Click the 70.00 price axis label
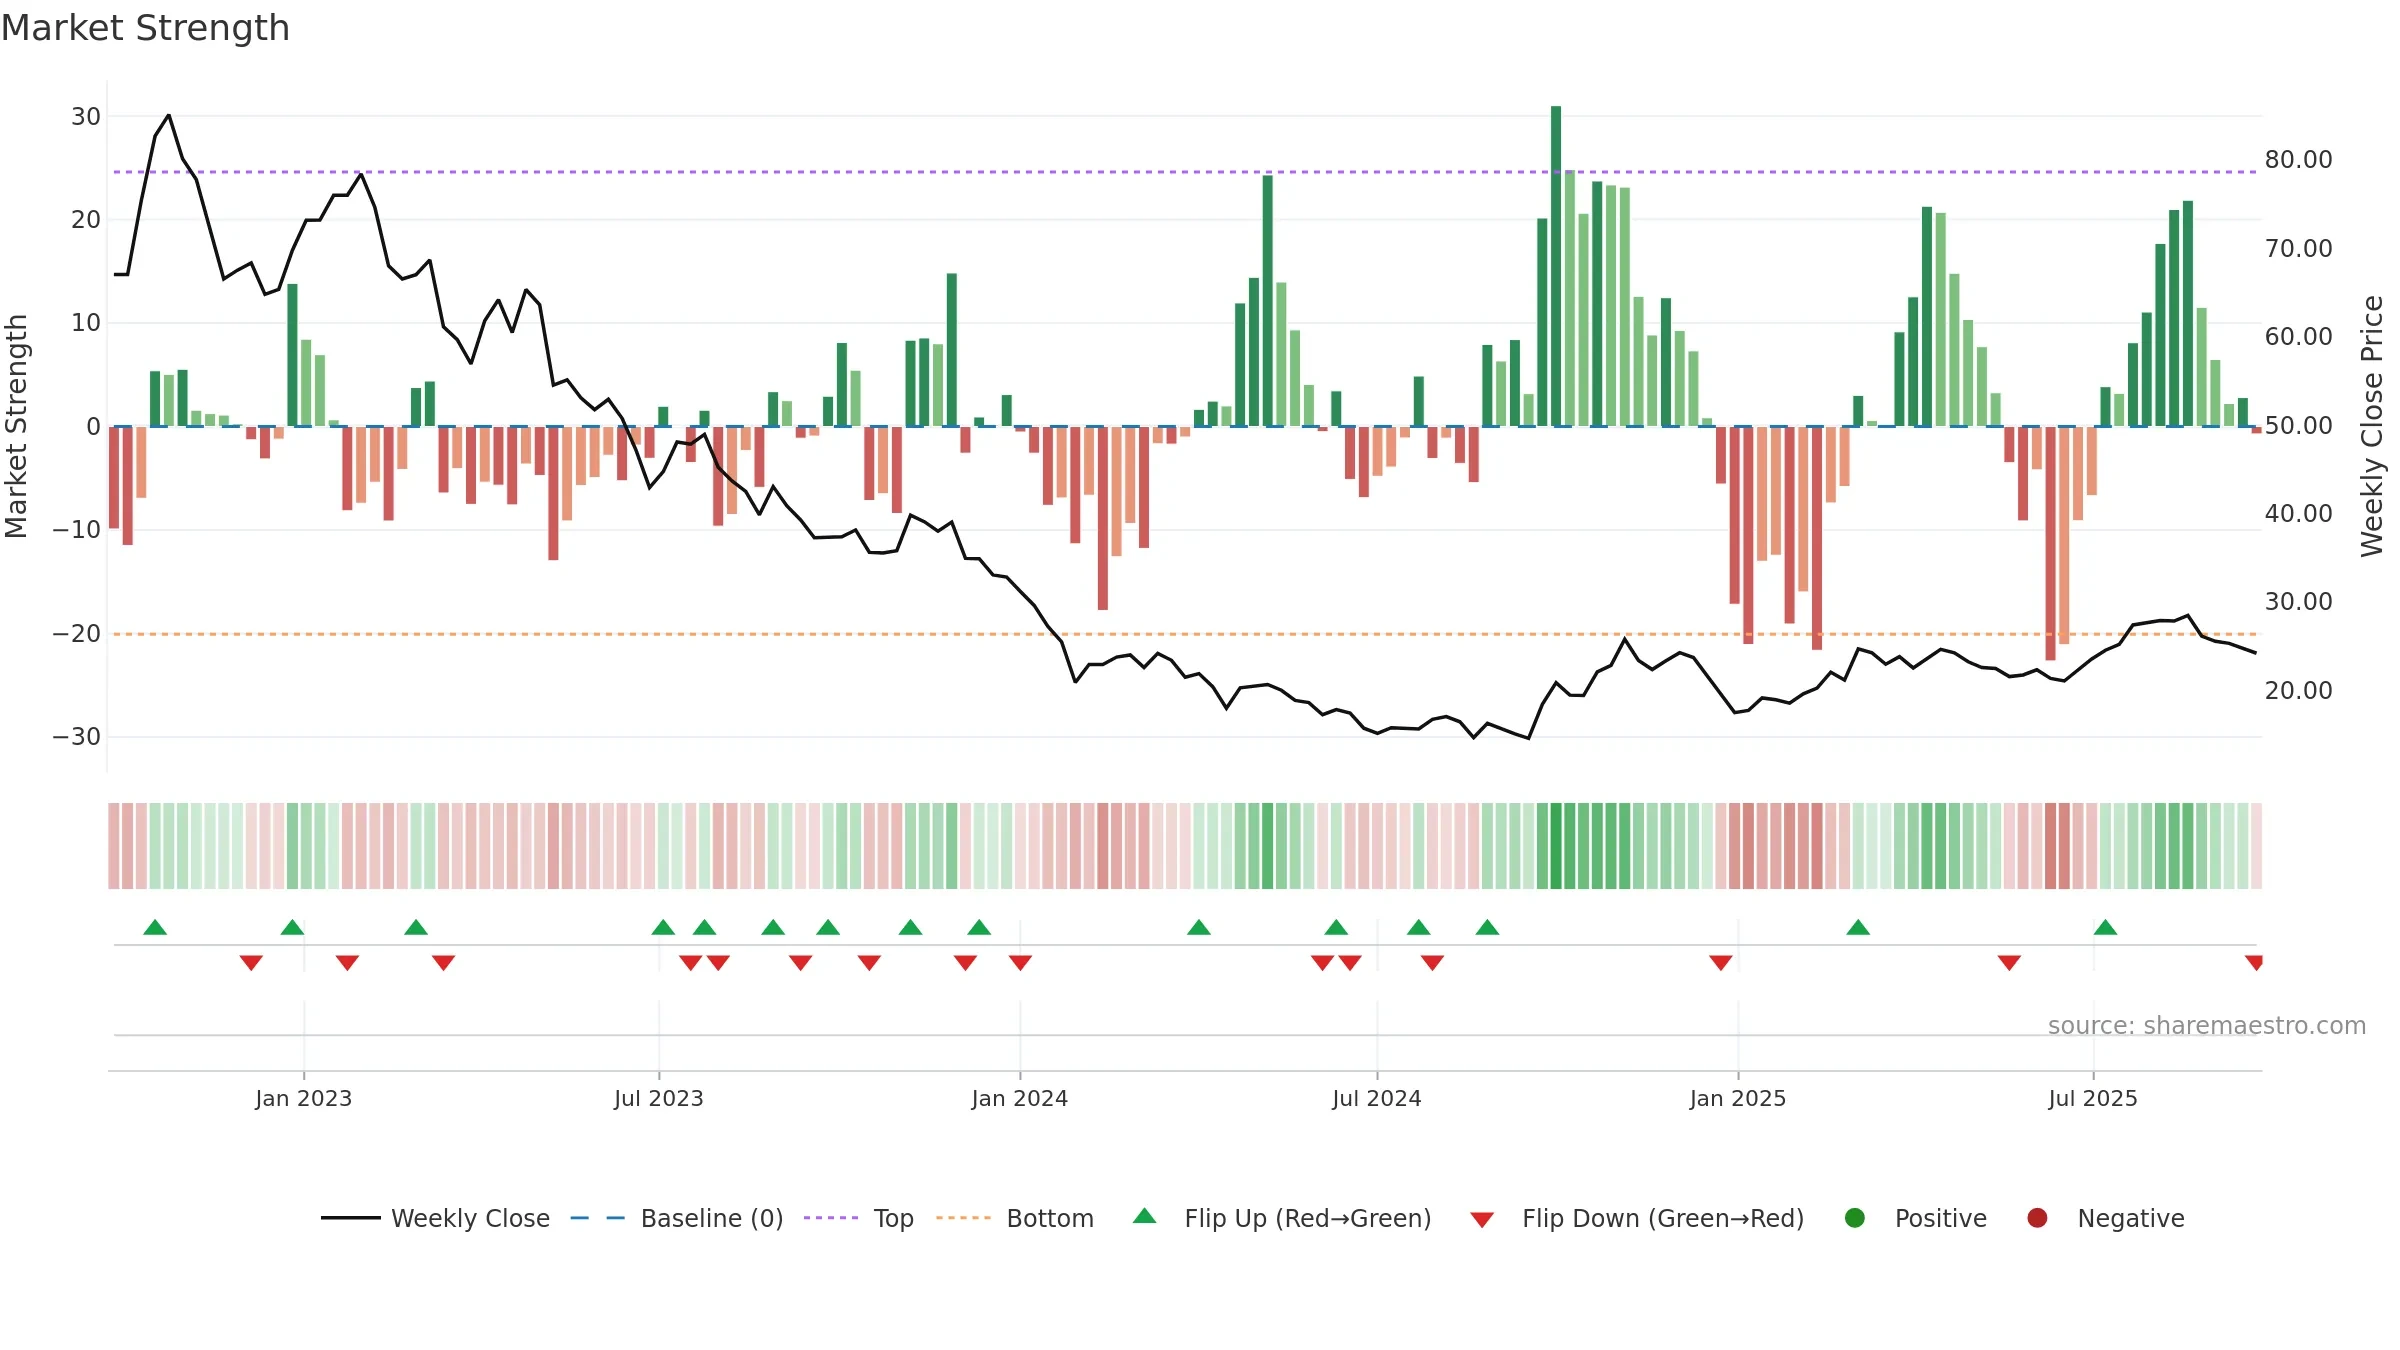The height and width of the screenshot is (1350, 2400). point(2299,248)
